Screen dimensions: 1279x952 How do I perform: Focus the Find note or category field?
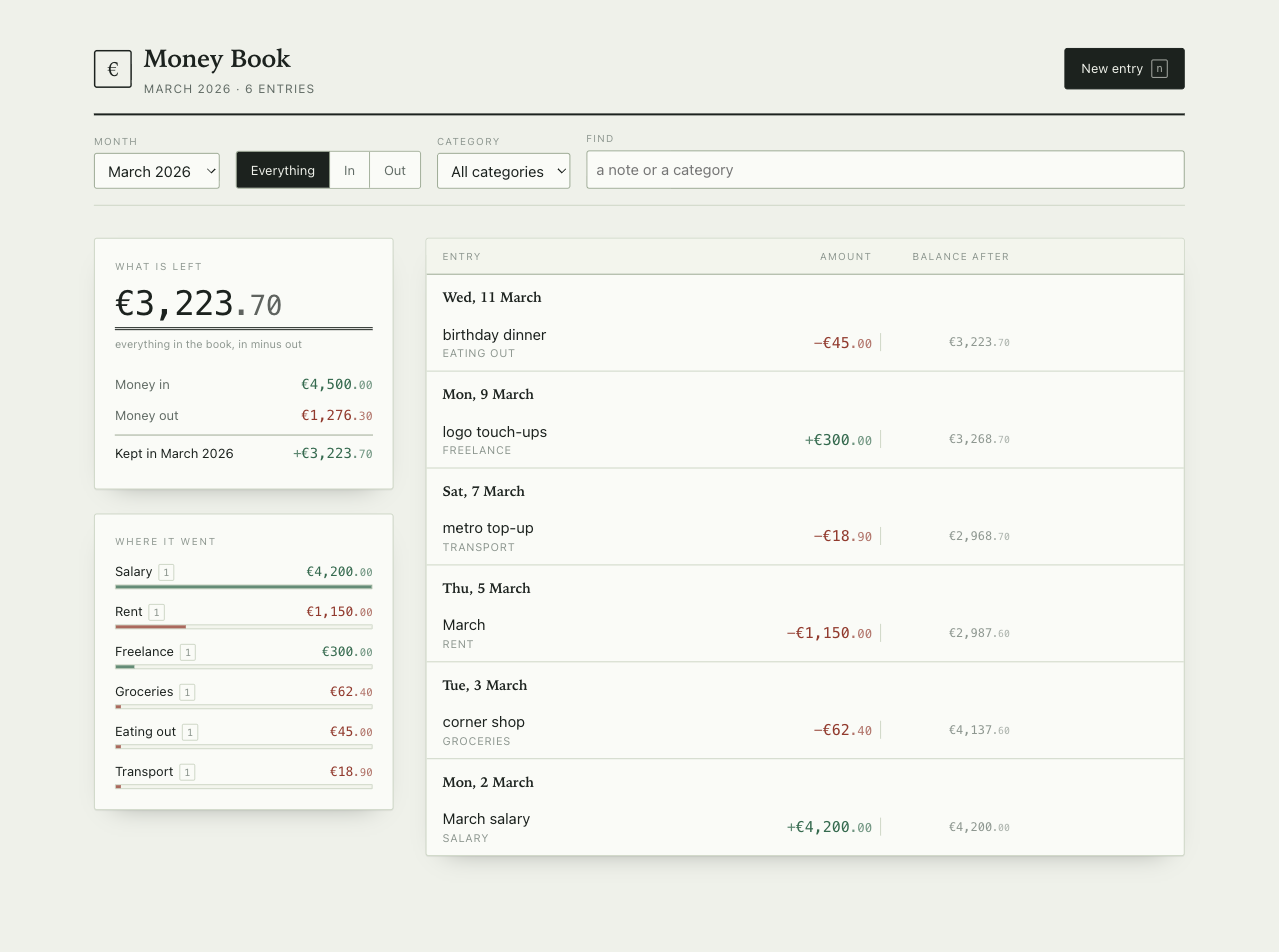pos(885,170)
